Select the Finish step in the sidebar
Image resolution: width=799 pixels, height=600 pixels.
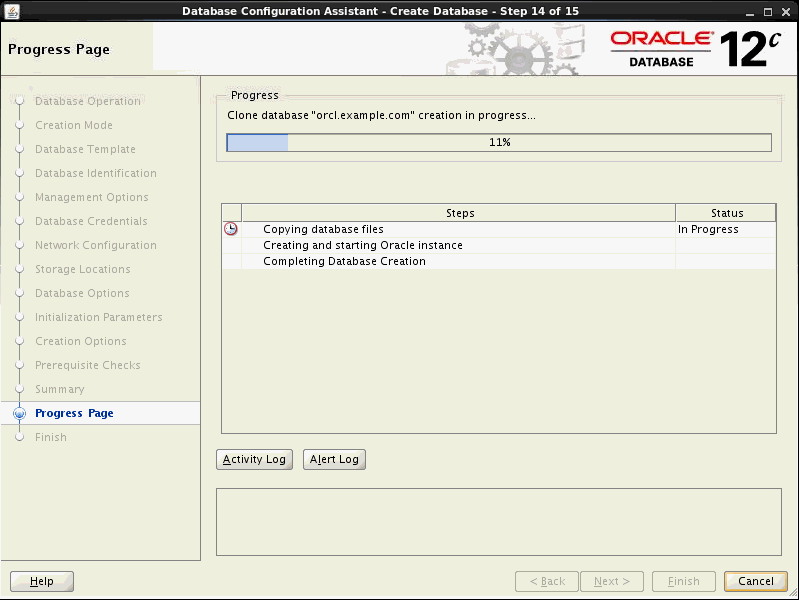[x=50, y=437]
